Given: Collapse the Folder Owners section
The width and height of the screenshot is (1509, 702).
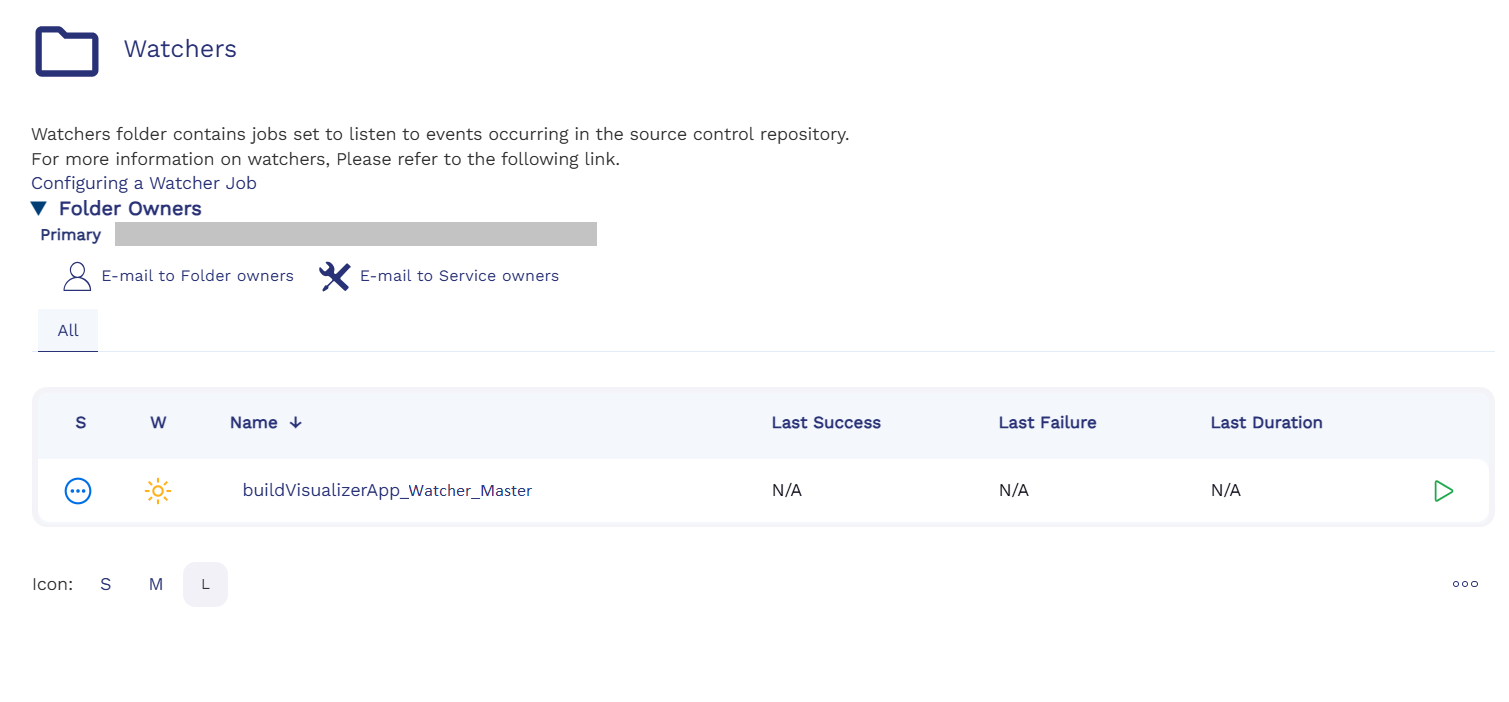Looking at the screenshot, I should click(x=39, y=209).
